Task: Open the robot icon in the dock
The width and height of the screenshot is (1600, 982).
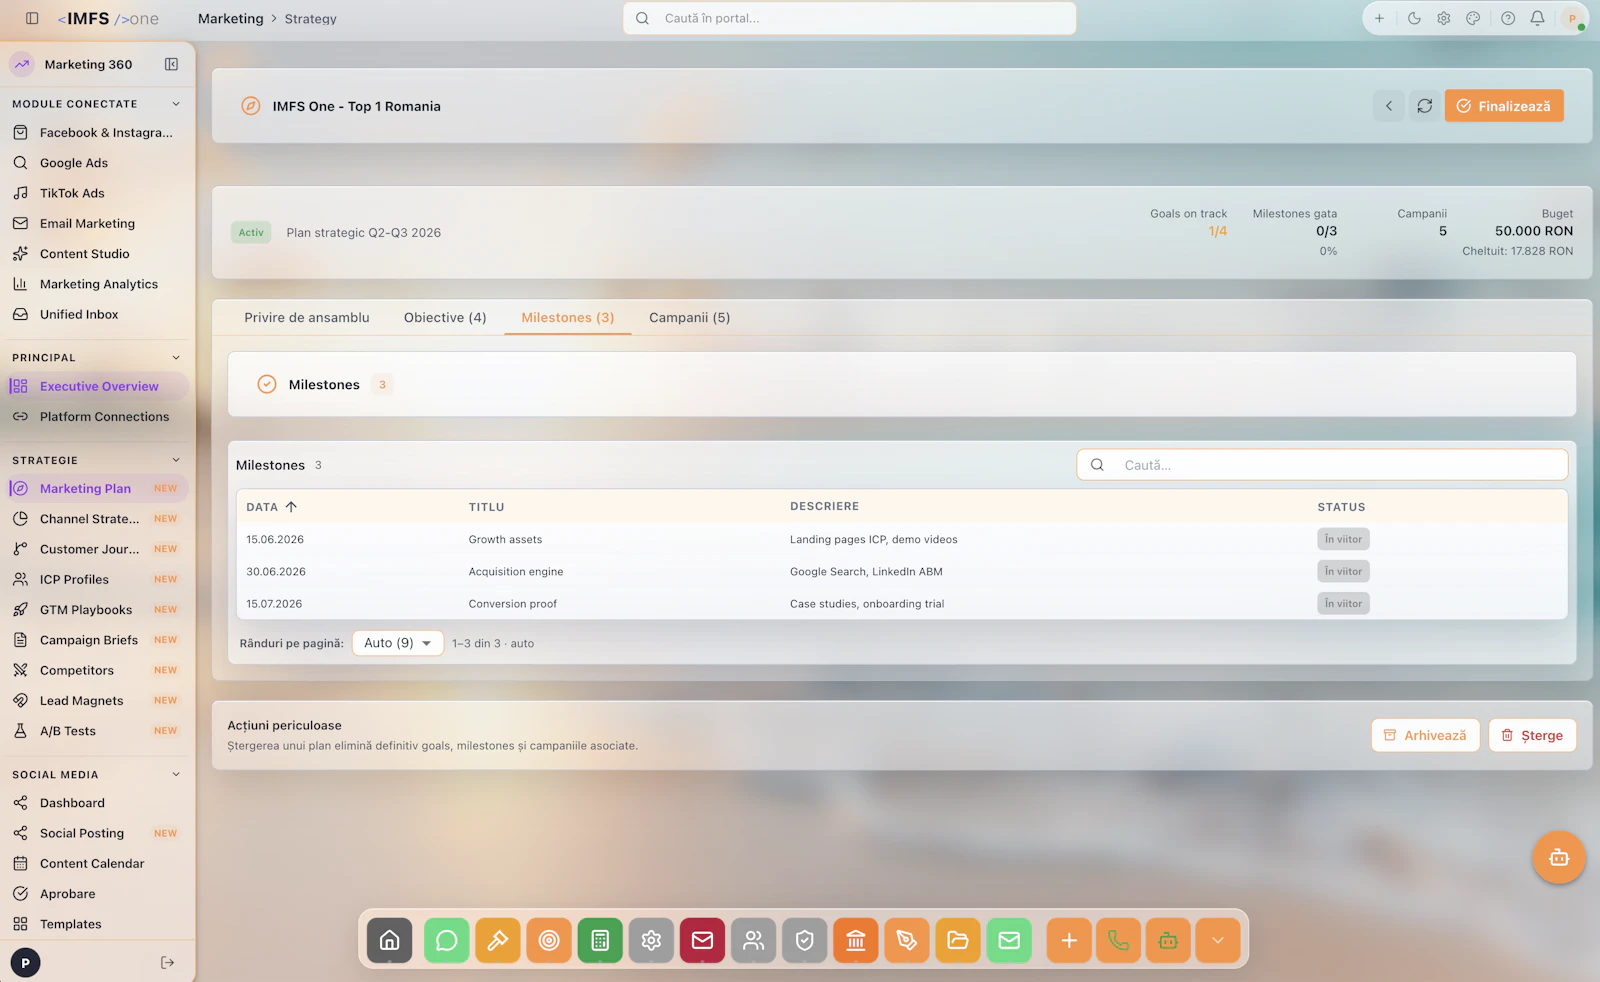Action: click(x=1168, y=940)
